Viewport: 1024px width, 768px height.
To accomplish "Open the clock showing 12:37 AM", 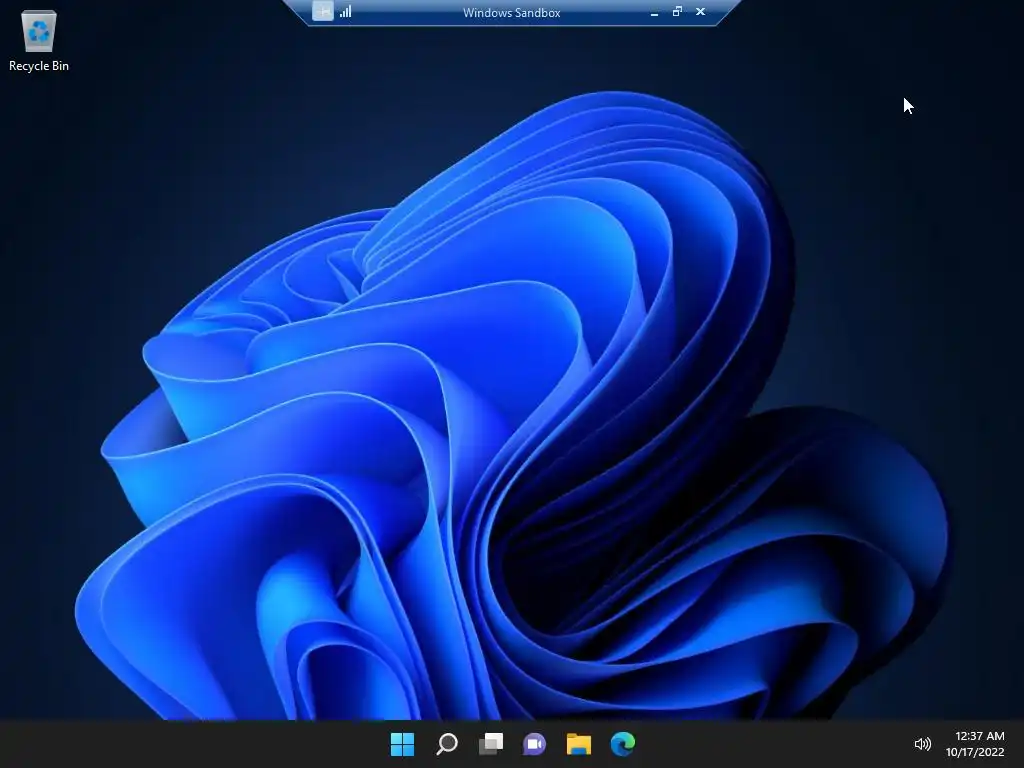I will pyautogui.click(x=980, y=736).
